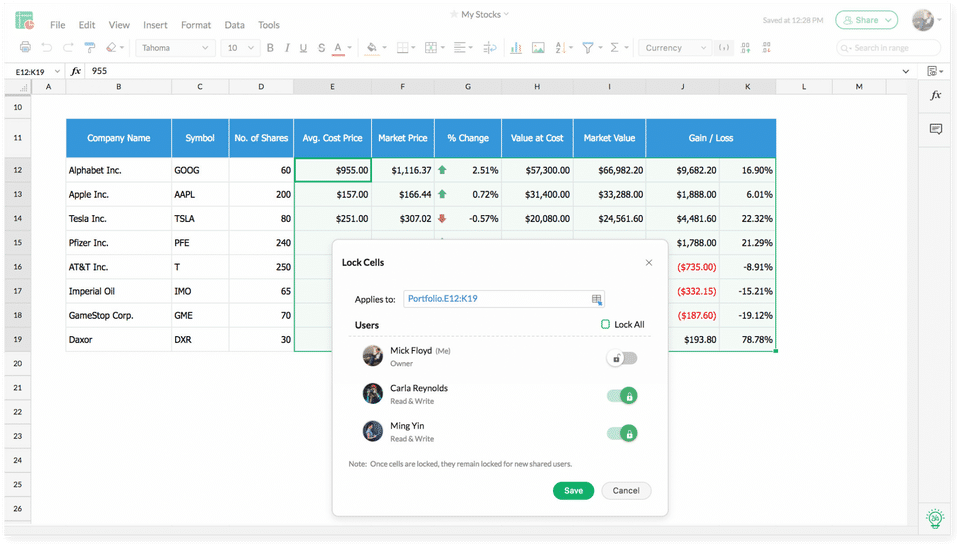
Task: Click the Filter funnel icon
Action: pos(588,48)
